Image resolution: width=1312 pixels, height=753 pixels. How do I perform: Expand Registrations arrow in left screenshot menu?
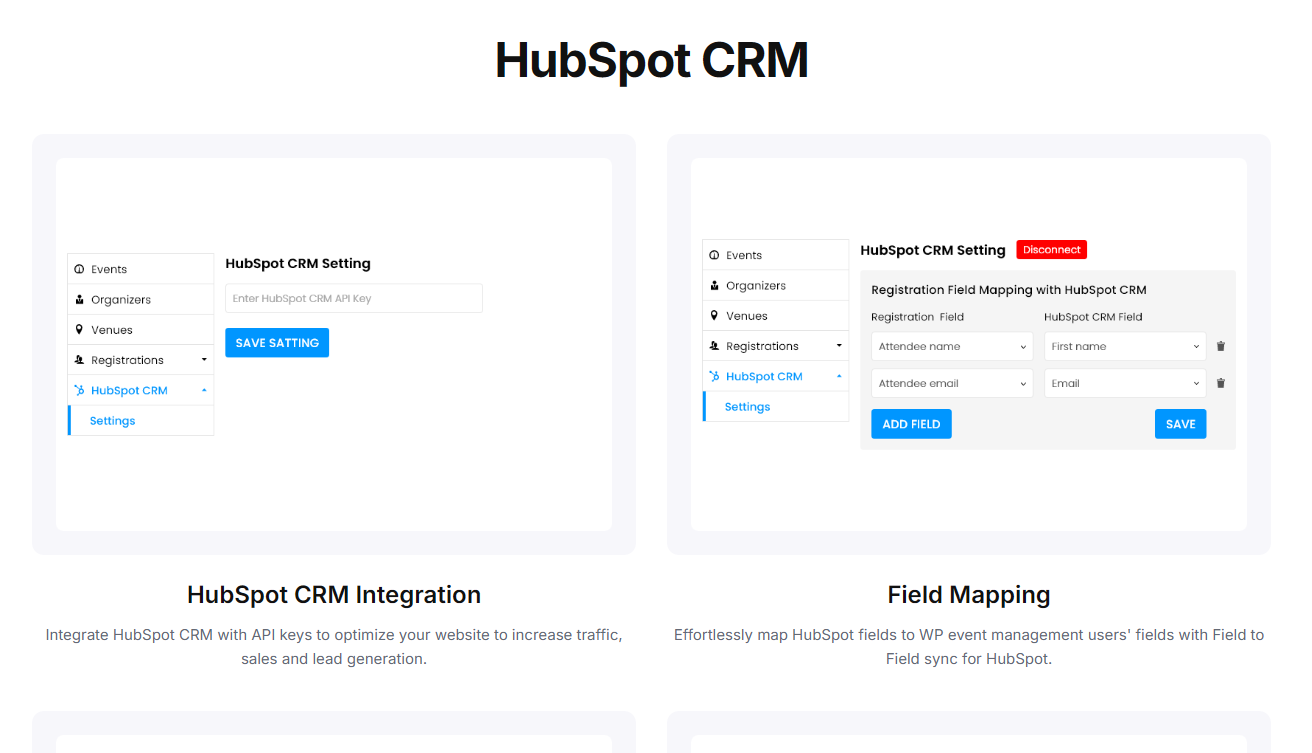tap(204, 360)
